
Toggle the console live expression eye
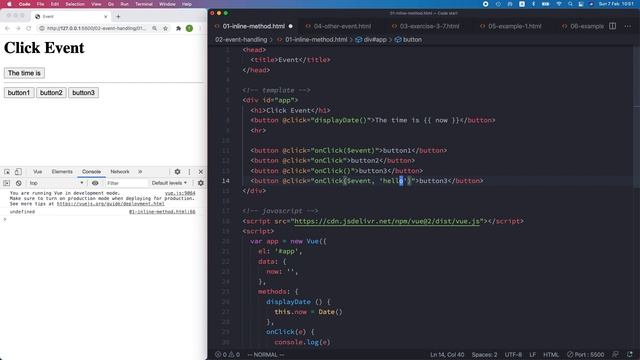pyautogui.click(x=95, y=183)
